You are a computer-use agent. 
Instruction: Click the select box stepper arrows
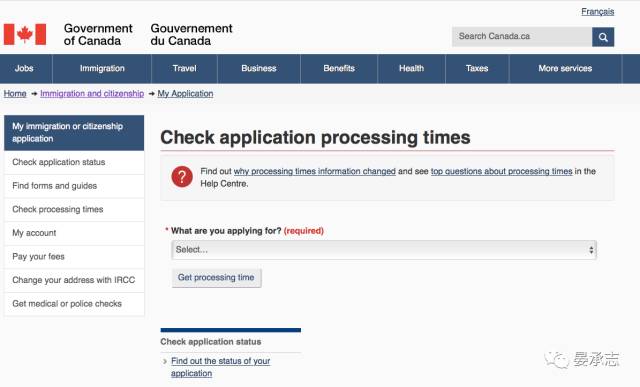coord(591,250)
